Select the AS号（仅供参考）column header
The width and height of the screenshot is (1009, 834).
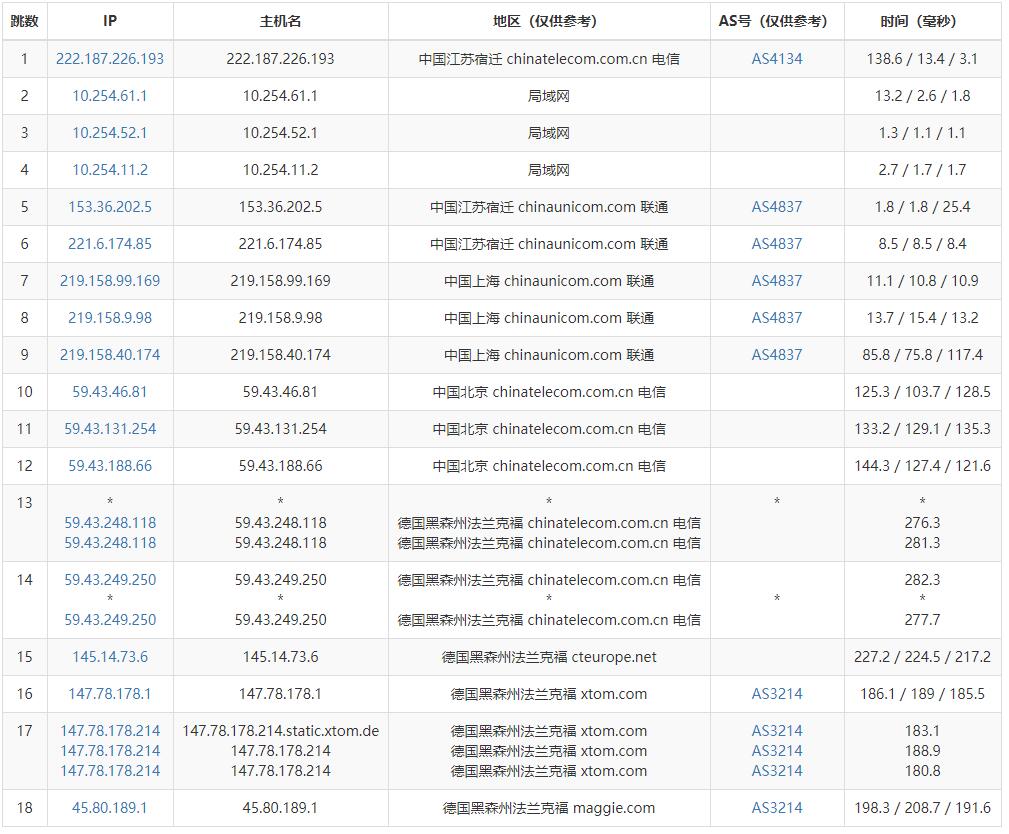coord(777,21)
